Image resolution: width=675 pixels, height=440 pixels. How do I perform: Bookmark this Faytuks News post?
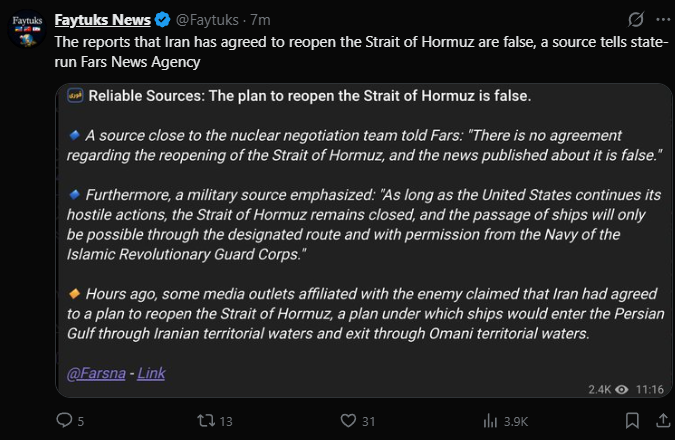[x=632, y=420]
